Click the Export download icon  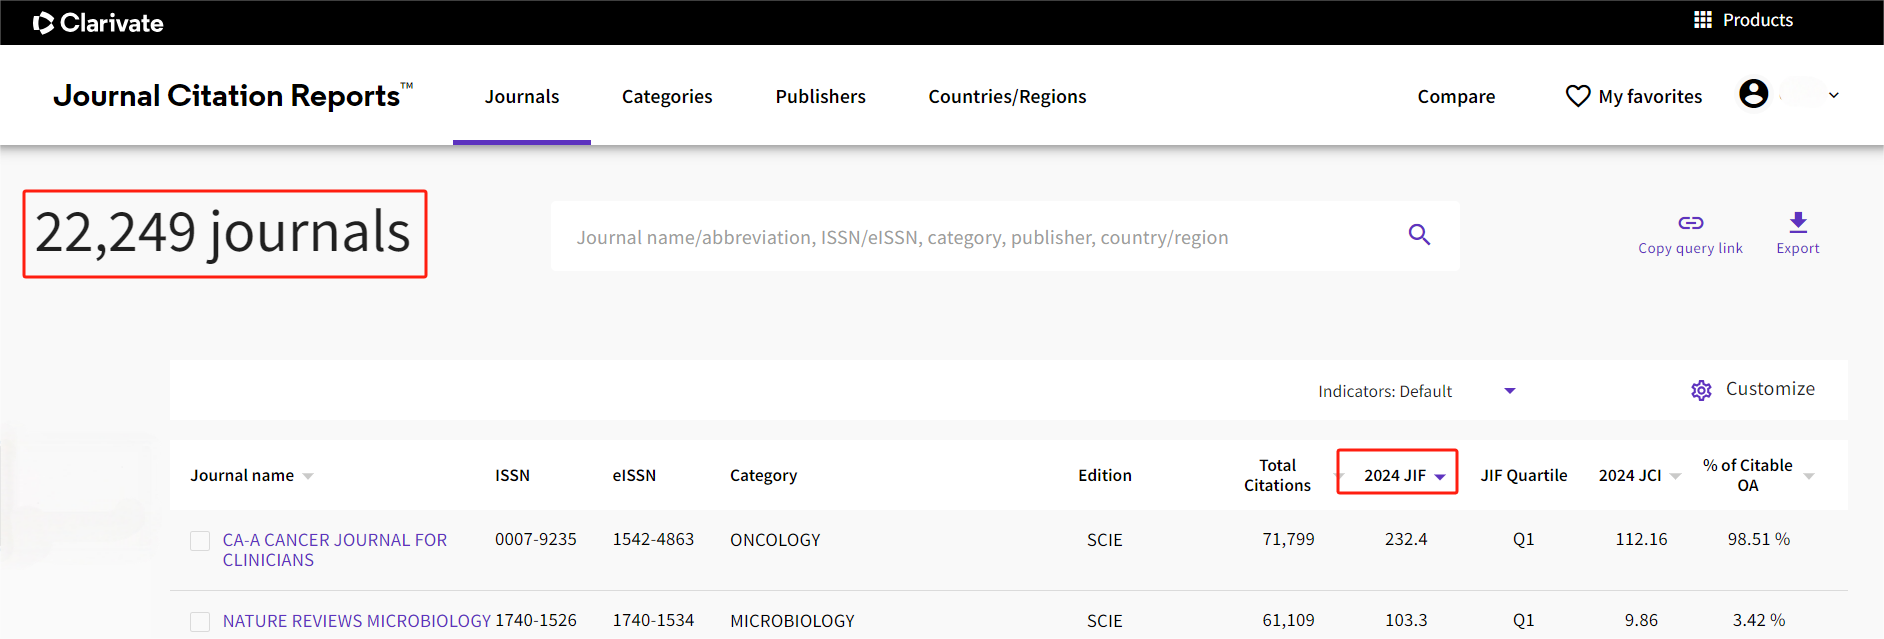tap(1798, 222)
